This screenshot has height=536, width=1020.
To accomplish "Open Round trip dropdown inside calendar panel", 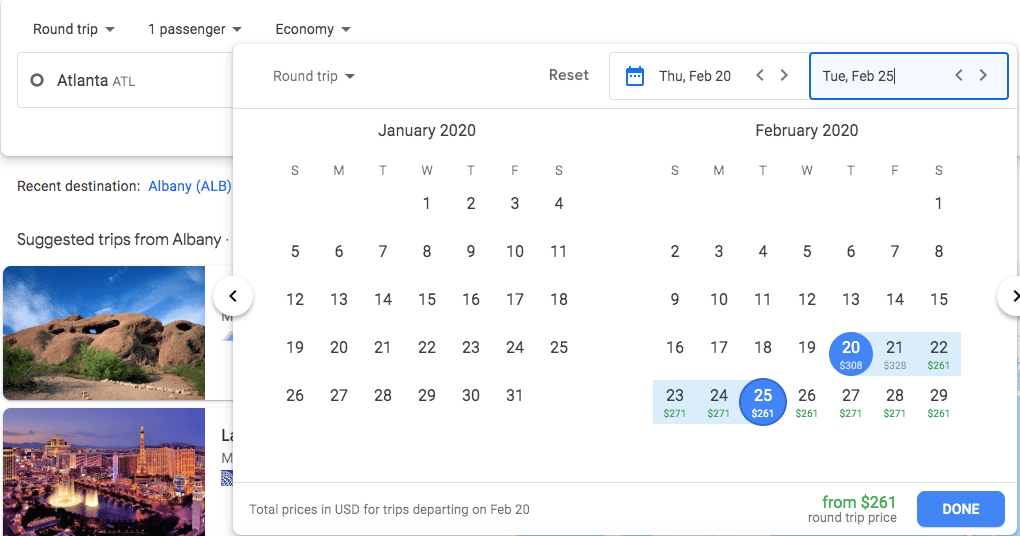I will tap(314, 77).
